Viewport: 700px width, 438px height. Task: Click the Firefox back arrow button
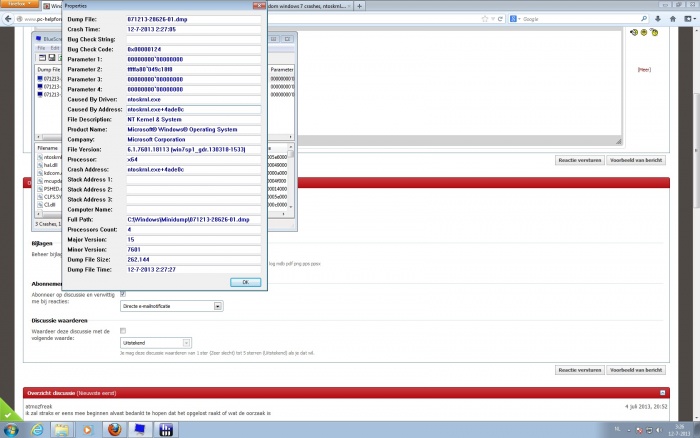(8, 19)
